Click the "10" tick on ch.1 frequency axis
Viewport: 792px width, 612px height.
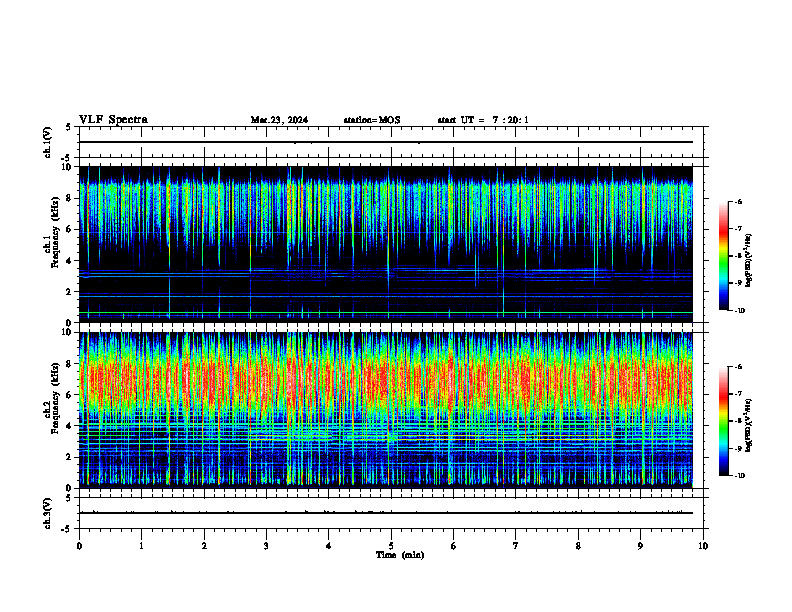[x=68, y=167]
